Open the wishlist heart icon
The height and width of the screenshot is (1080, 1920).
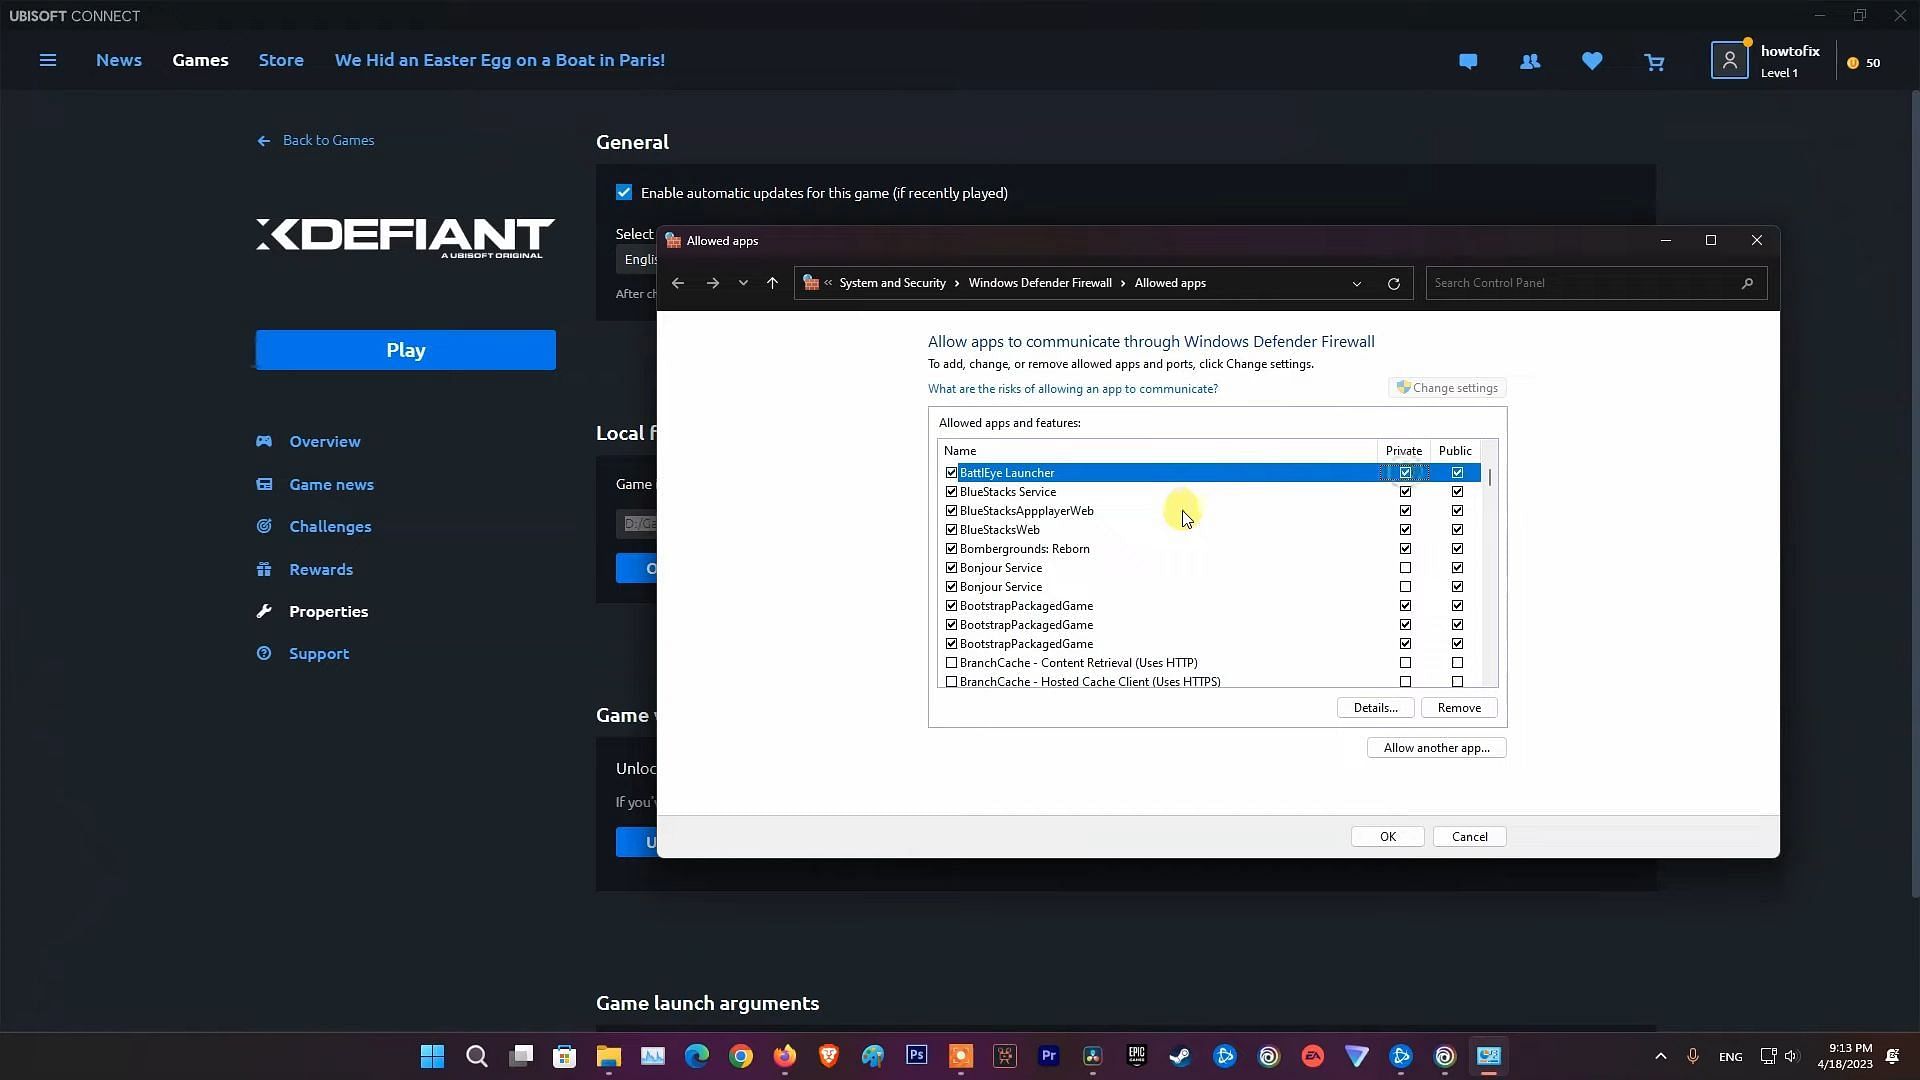click(1592, 62)
